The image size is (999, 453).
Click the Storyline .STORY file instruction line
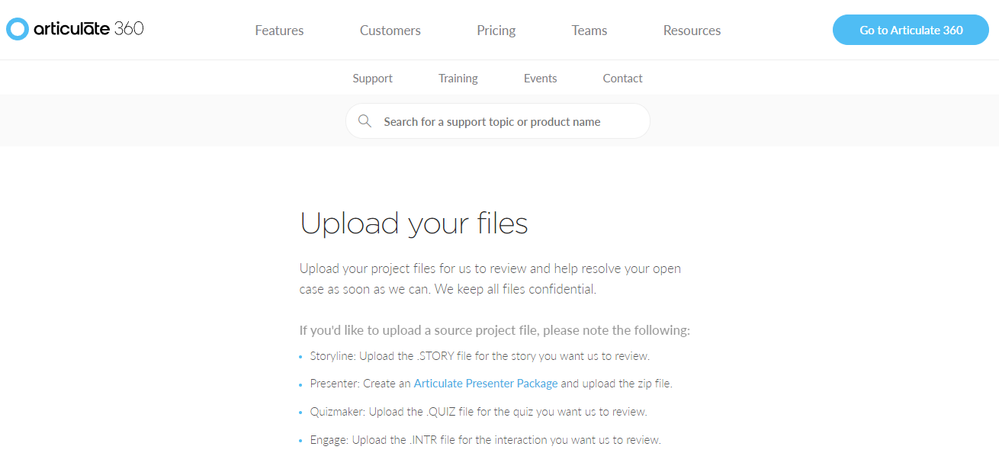coord(480,356)
